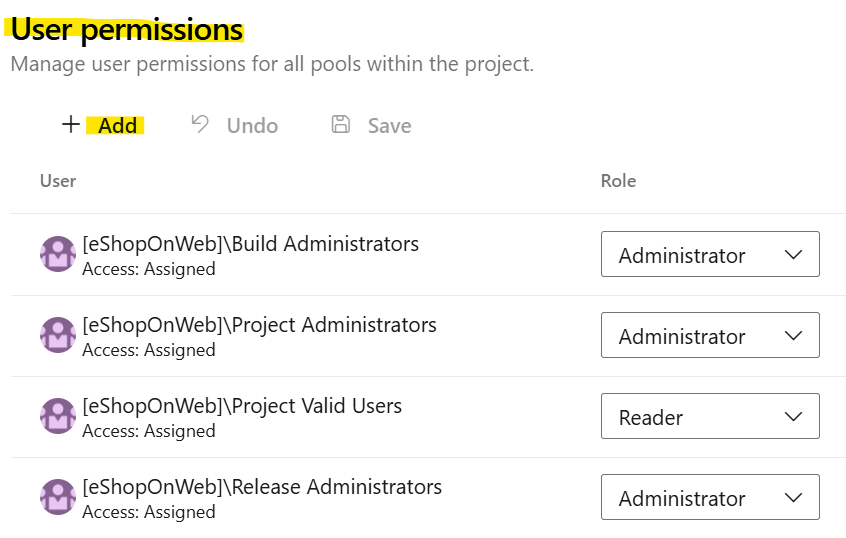Screen dimensions: 846x538
Task: Click the Project Valid Users group avatar
Action: click(58, 416)
